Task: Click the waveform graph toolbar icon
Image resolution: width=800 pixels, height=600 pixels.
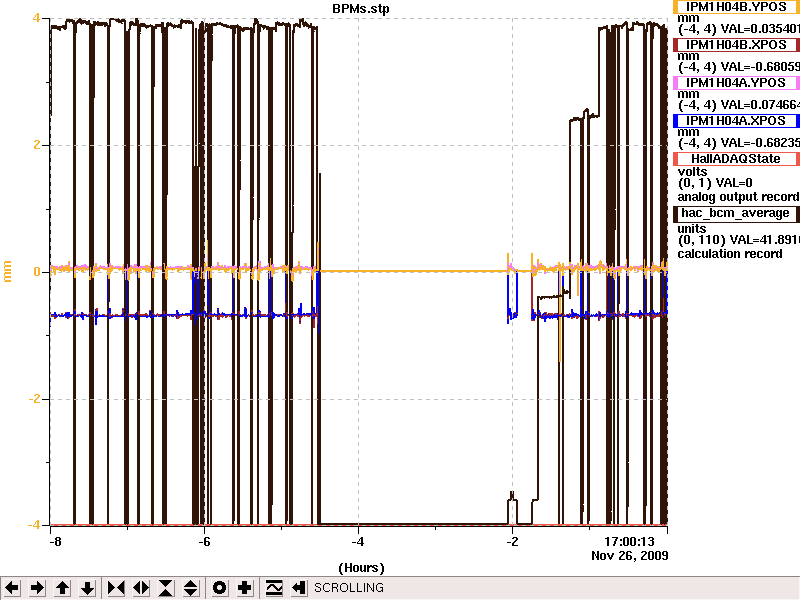Action: 274,588
